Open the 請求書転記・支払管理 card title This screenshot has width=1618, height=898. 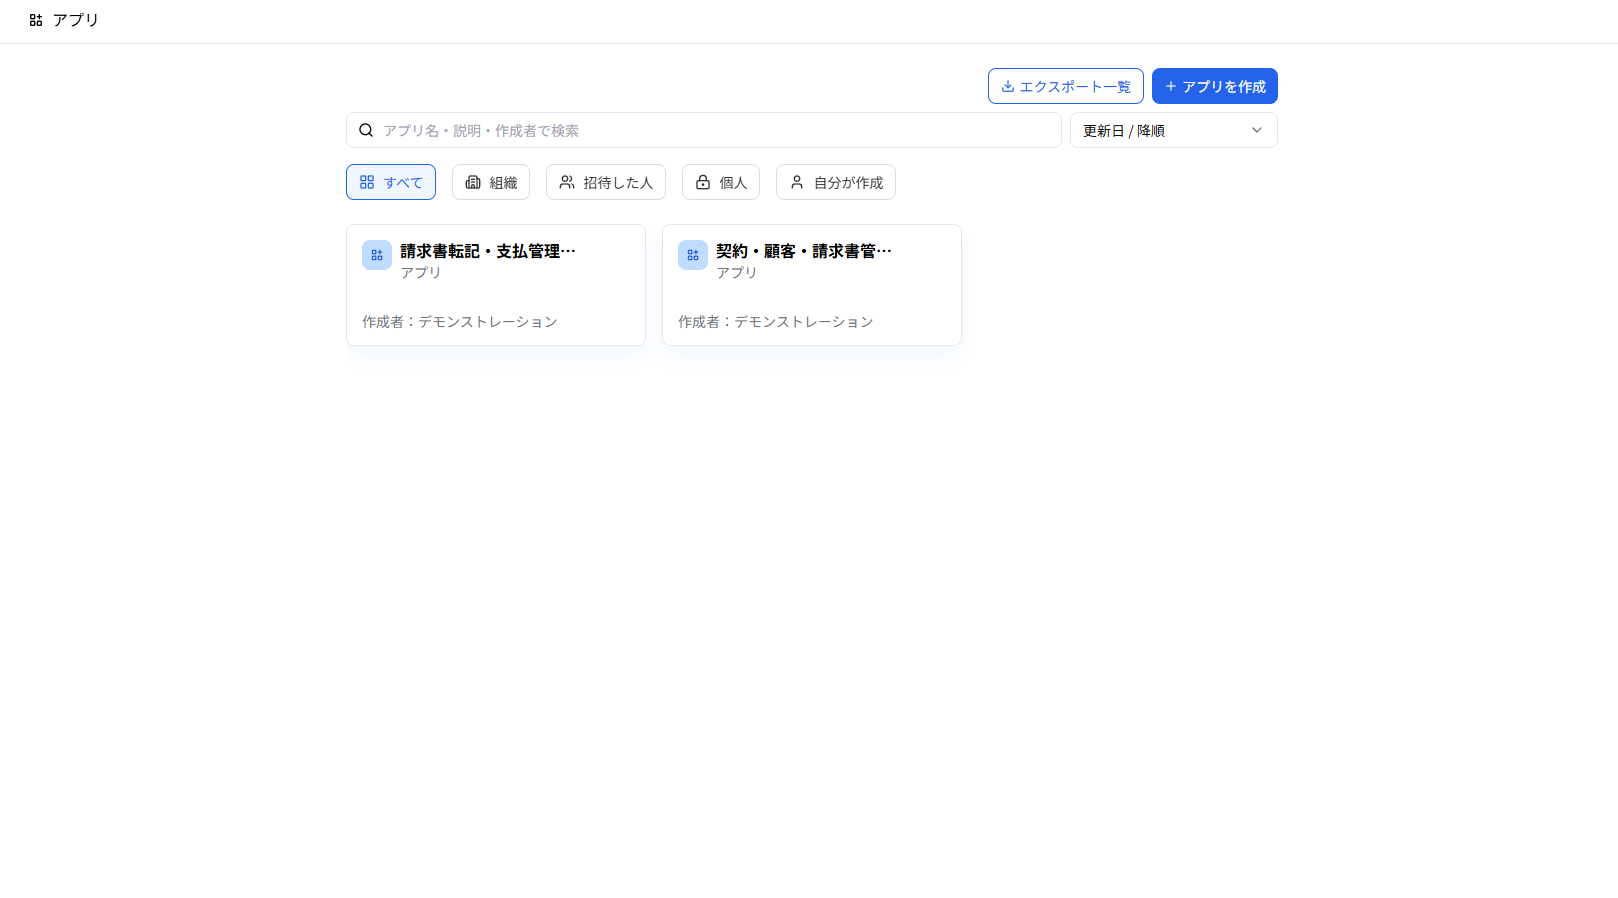488,251
